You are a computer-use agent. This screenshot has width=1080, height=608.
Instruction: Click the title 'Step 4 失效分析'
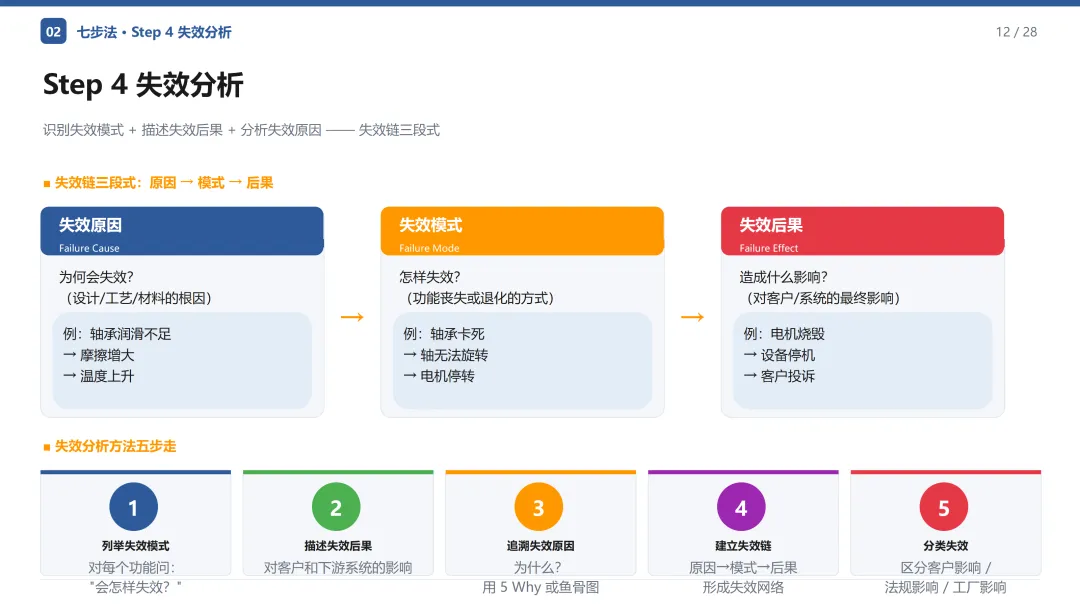click(x=143, y=85)
